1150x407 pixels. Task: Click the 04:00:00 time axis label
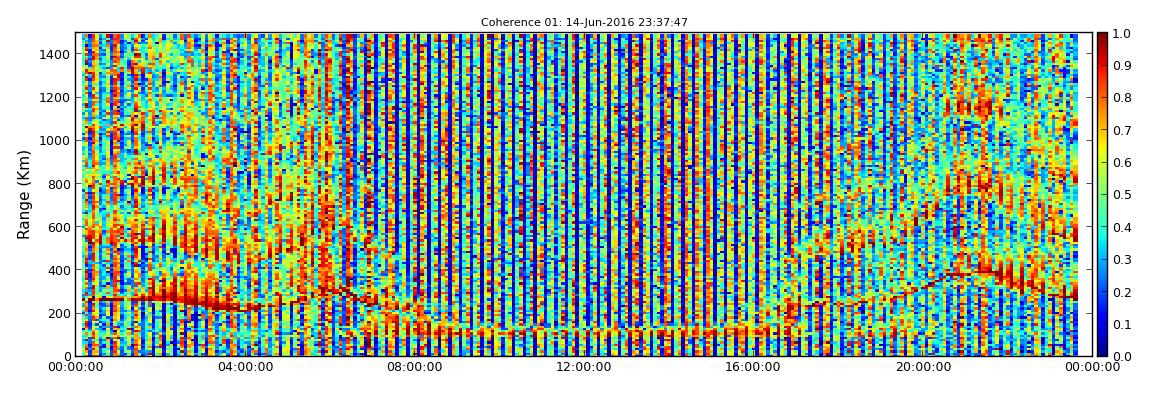(244, 367)
